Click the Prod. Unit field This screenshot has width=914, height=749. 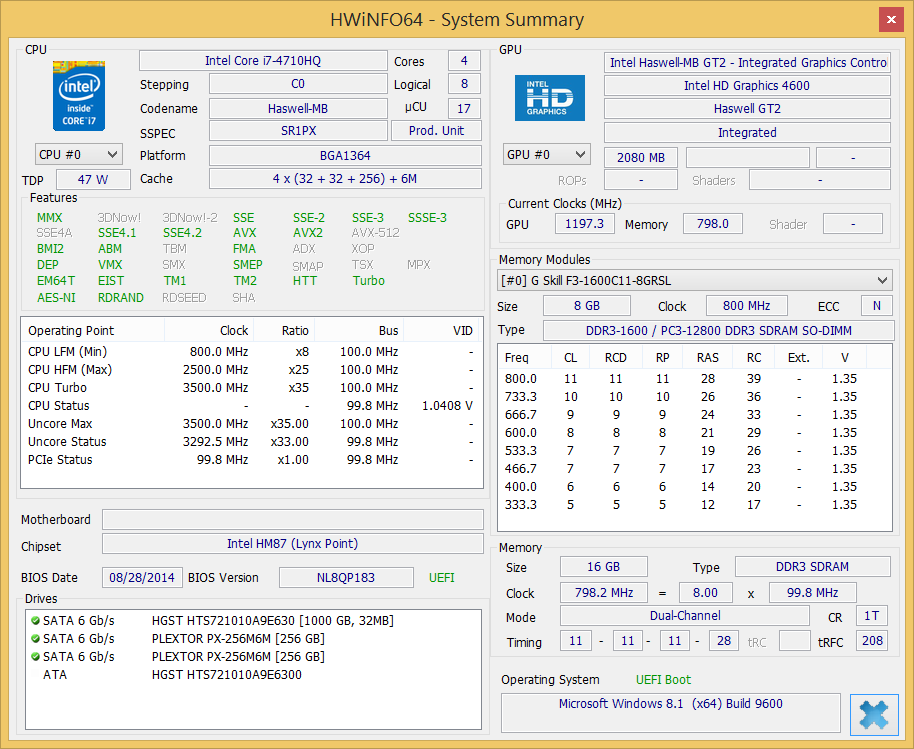click(436, 131)
